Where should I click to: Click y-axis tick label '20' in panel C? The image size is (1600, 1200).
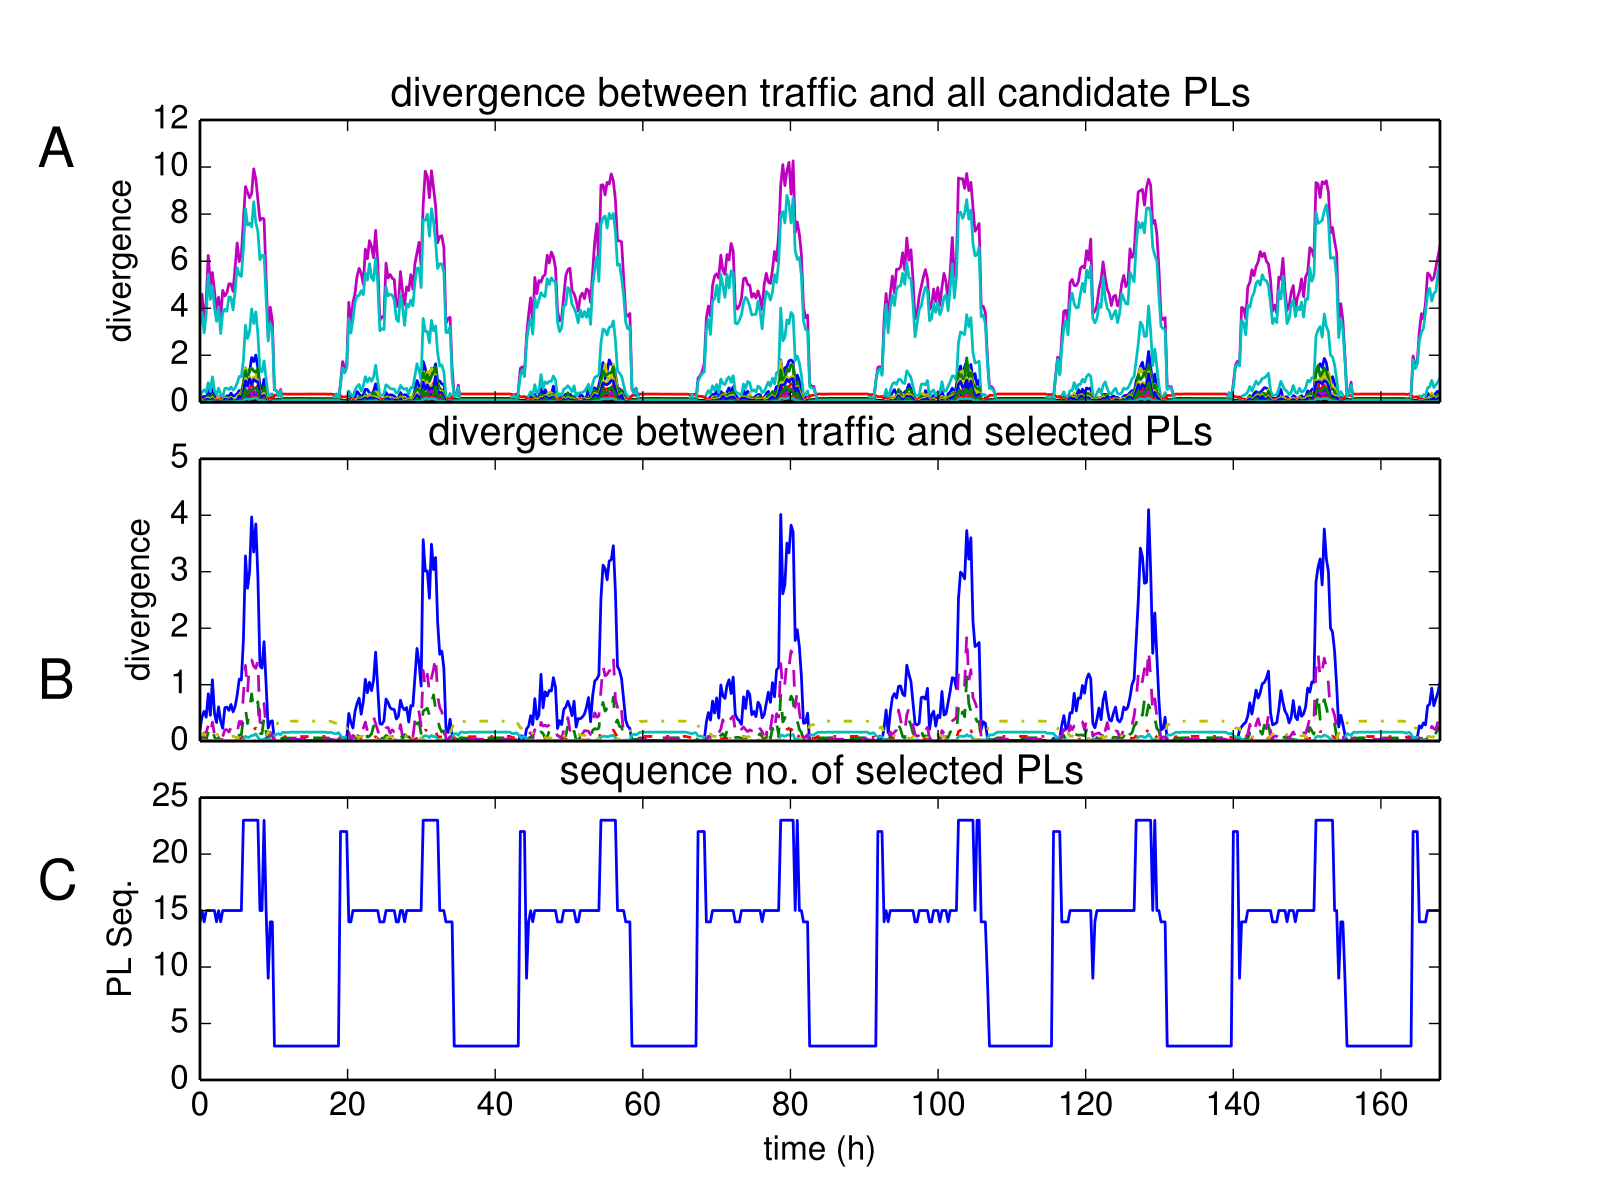pos(171,854)
